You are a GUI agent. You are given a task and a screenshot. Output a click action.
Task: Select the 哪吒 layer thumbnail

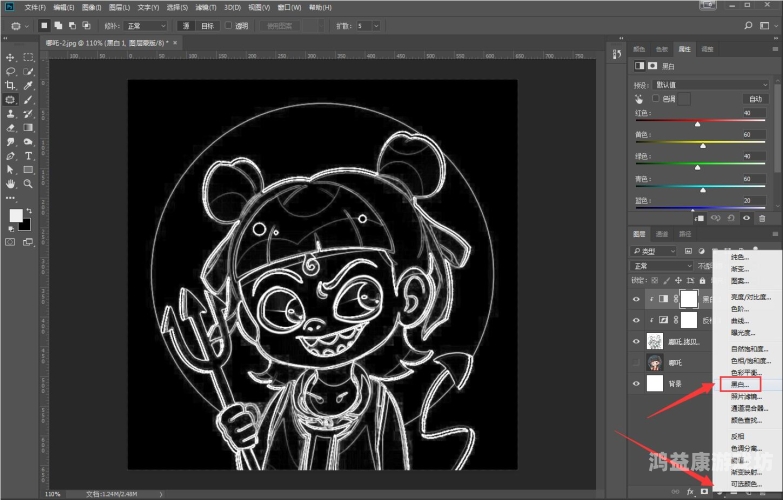[x=656, y=362]
